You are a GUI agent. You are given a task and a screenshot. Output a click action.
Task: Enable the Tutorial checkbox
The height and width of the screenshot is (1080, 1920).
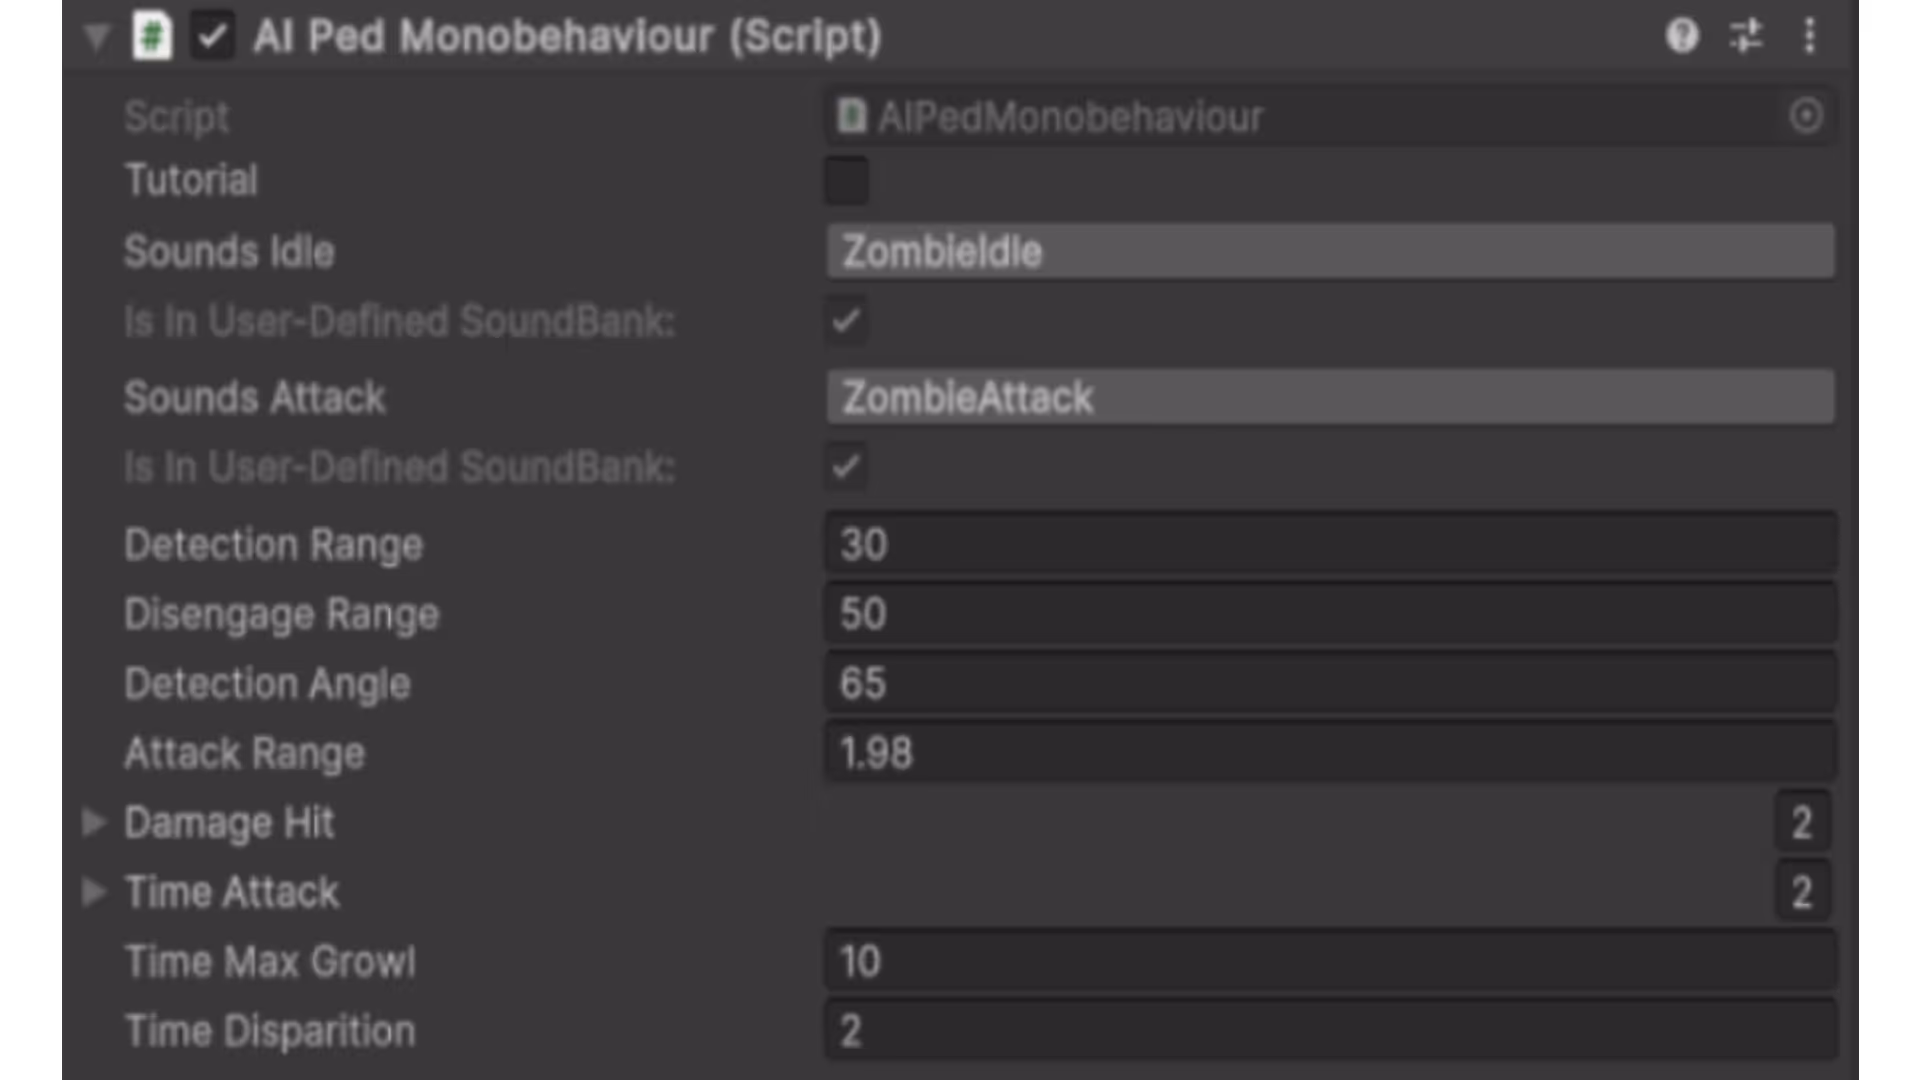click(846, 181)
